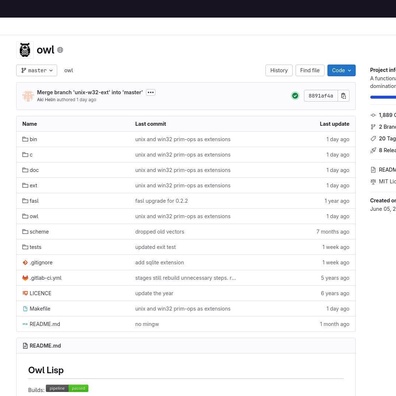The image size is (396, 396).
Task: Open commit 'add sqlite extension'
Action: tap(159, 262)
